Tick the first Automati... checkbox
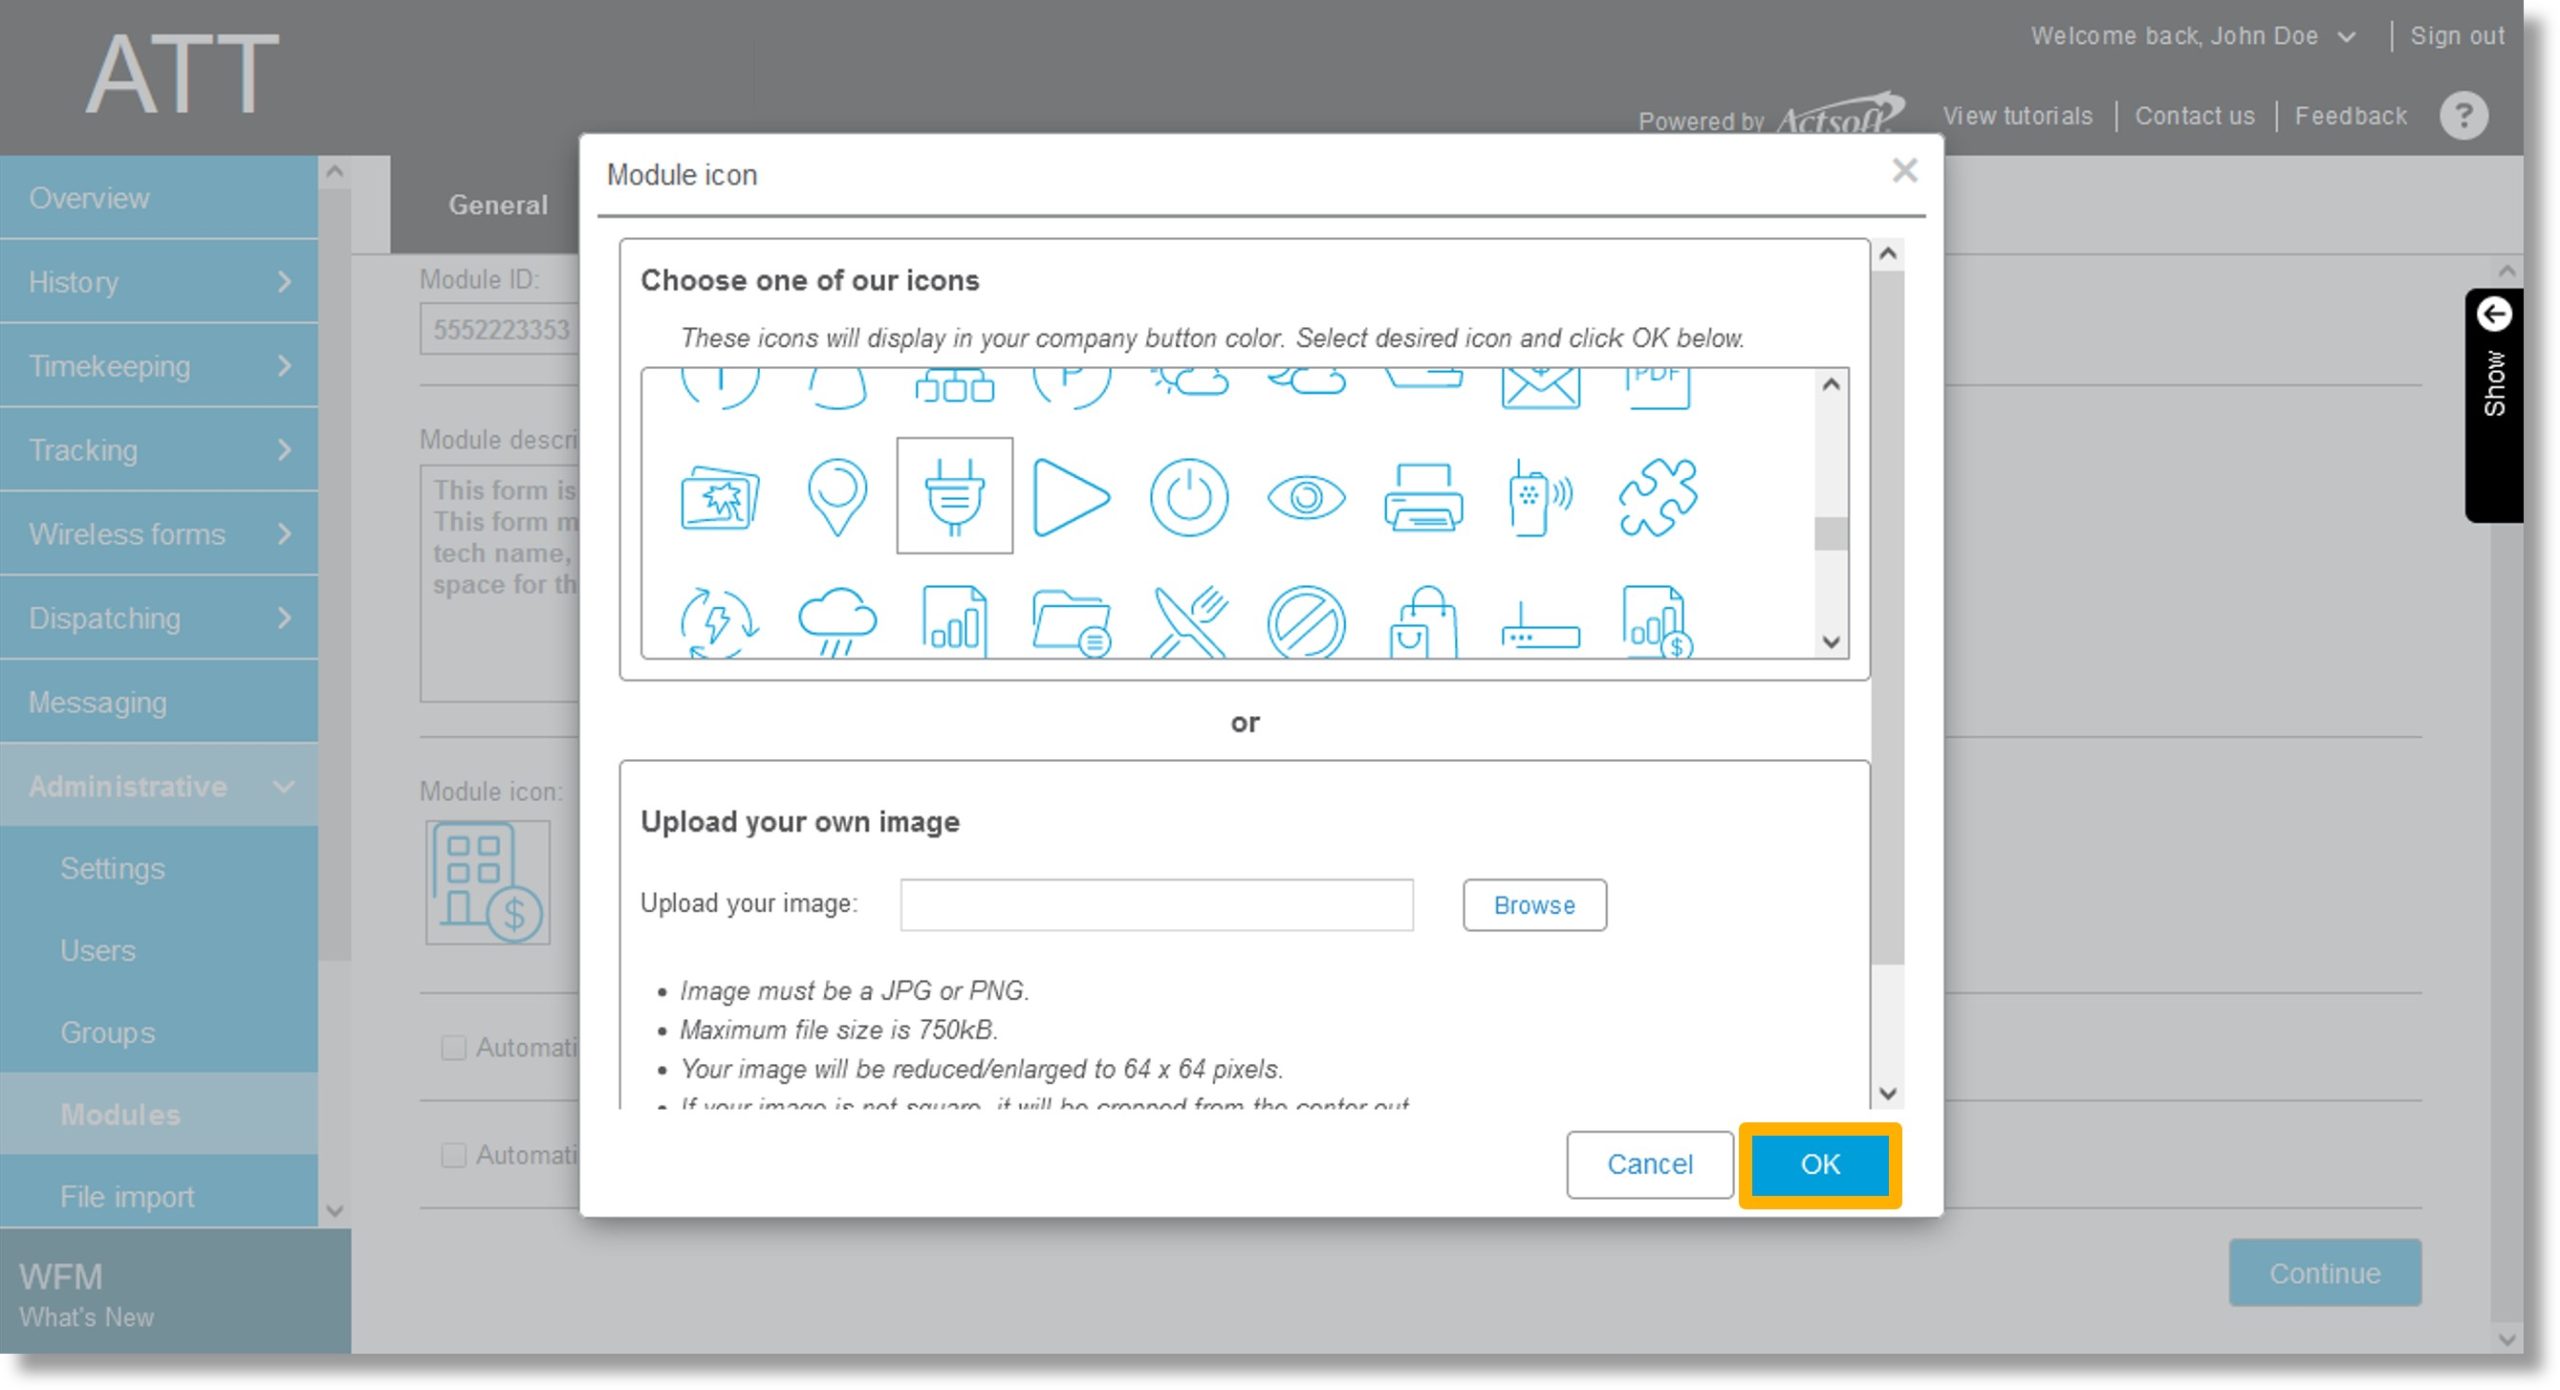 pyautogui.click(x=453, y=1047)
